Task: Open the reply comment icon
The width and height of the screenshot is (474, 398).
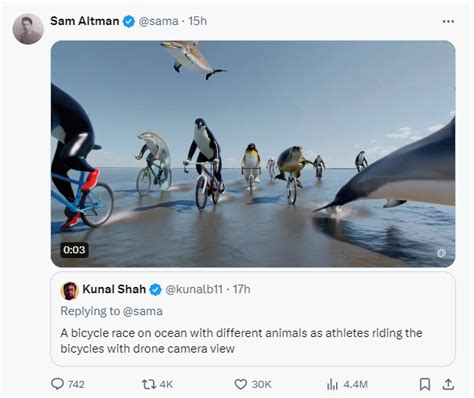Action: pos(57,384)
